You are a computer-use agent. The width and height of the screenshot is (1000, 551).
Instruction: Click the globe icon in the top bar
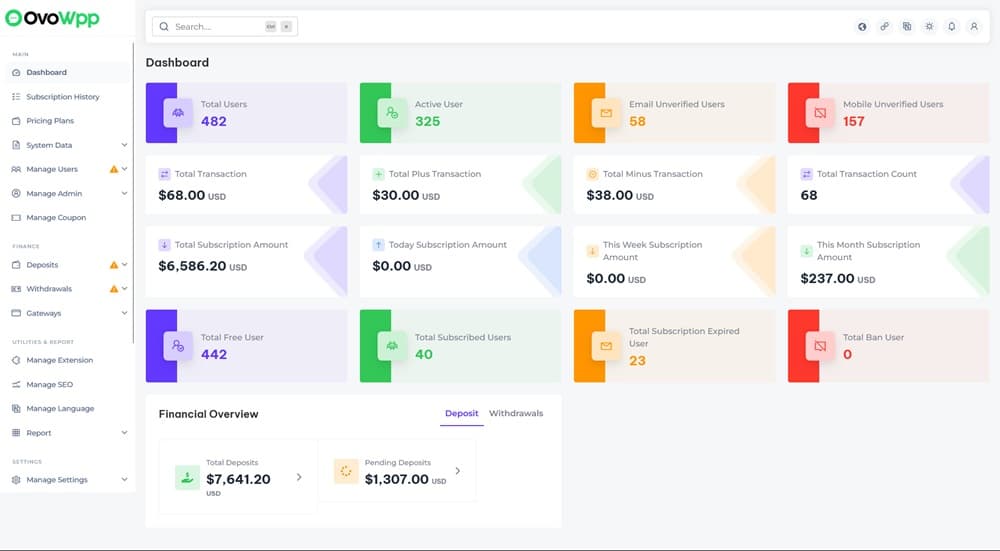pyautogui.click(x=862, y=26)
